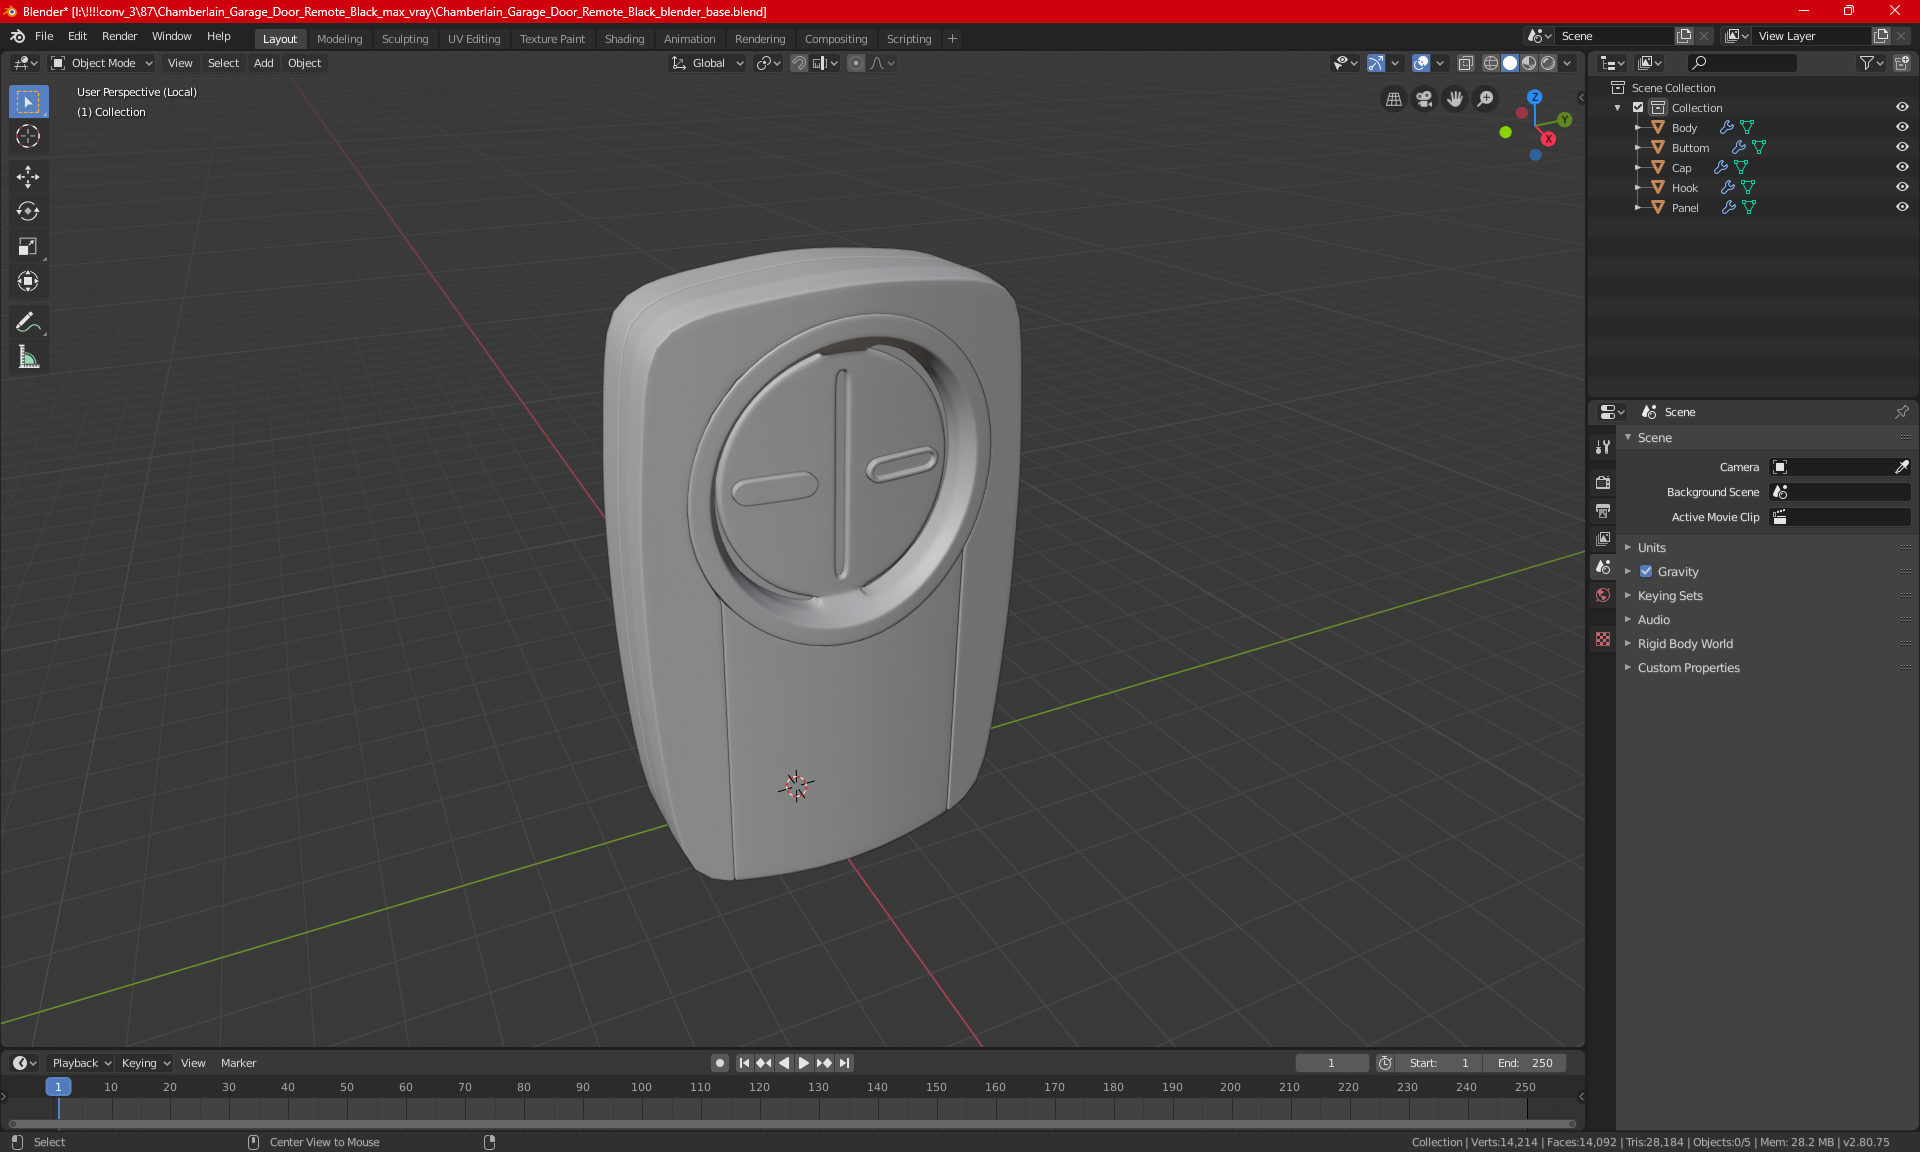The width and height of the screenshot is (1920, 1152).
Task: Choose the Scale tool
Action: coord(28,247)
